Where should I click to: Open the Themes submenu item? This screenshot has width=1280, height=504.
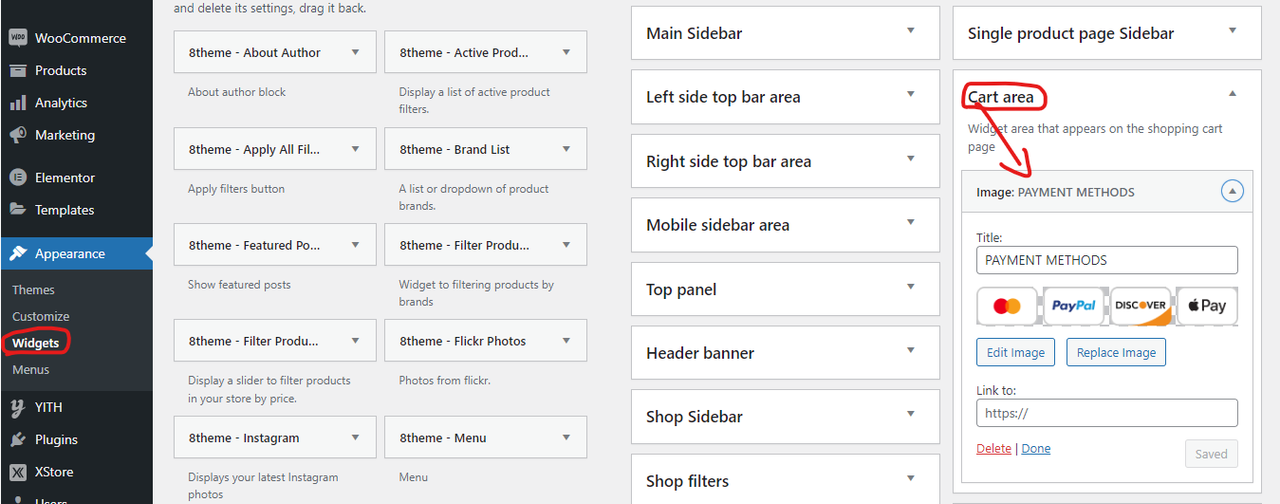click(x=33, y=290)
